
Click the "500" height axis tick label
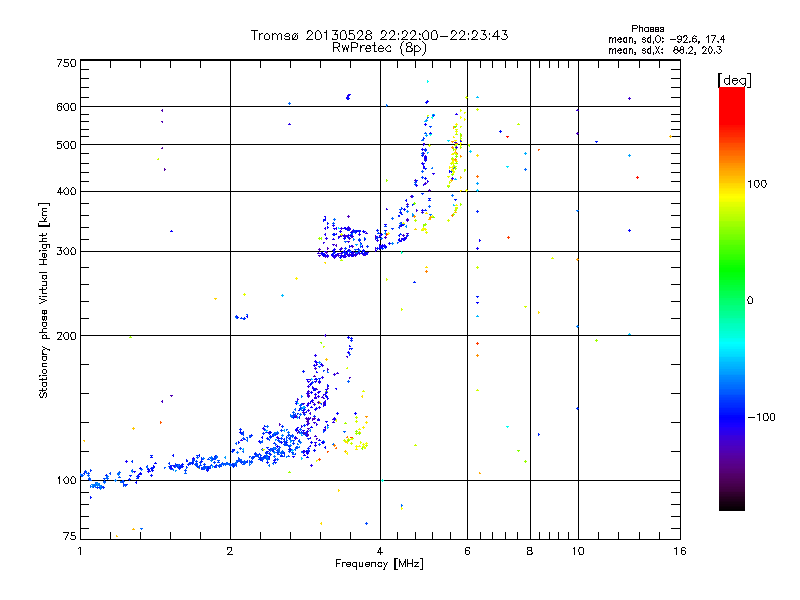pos(66,145)
